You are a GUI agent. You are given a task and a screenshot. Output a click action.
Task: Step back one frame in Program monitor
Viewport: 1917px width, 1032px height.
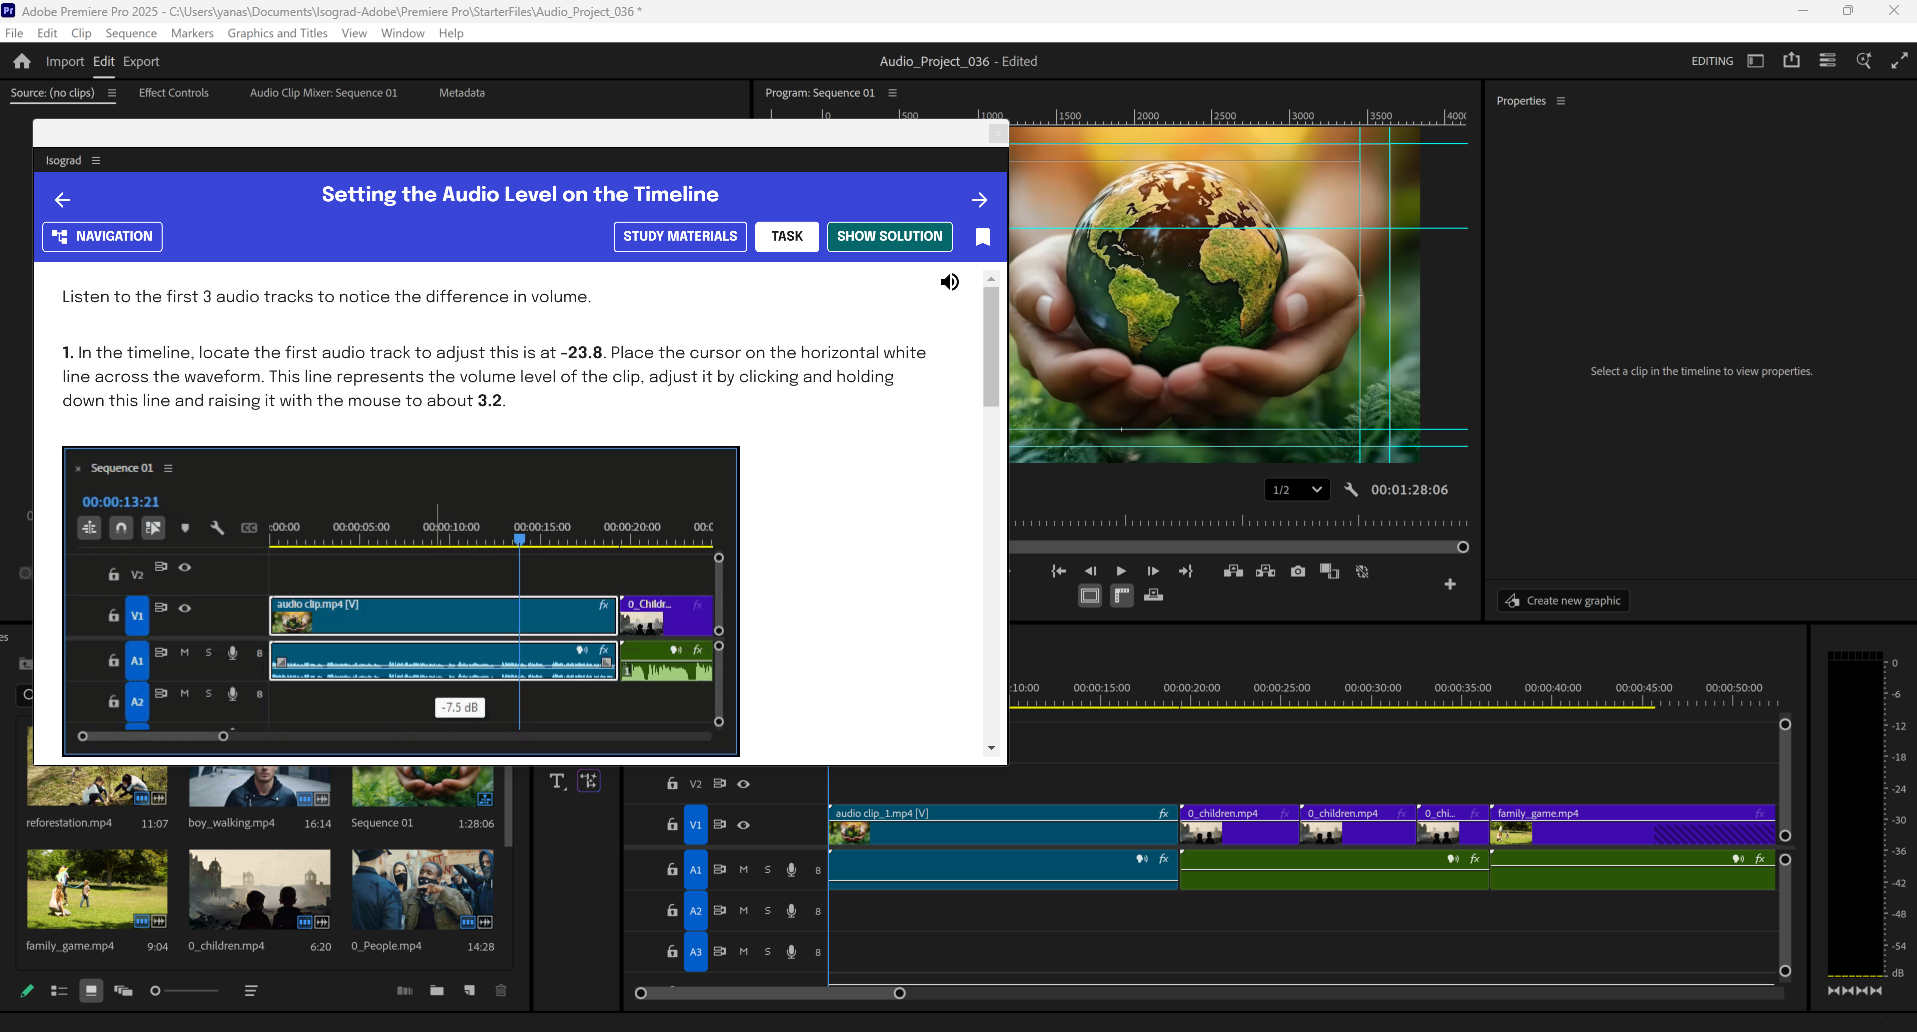coord(1090,571)
